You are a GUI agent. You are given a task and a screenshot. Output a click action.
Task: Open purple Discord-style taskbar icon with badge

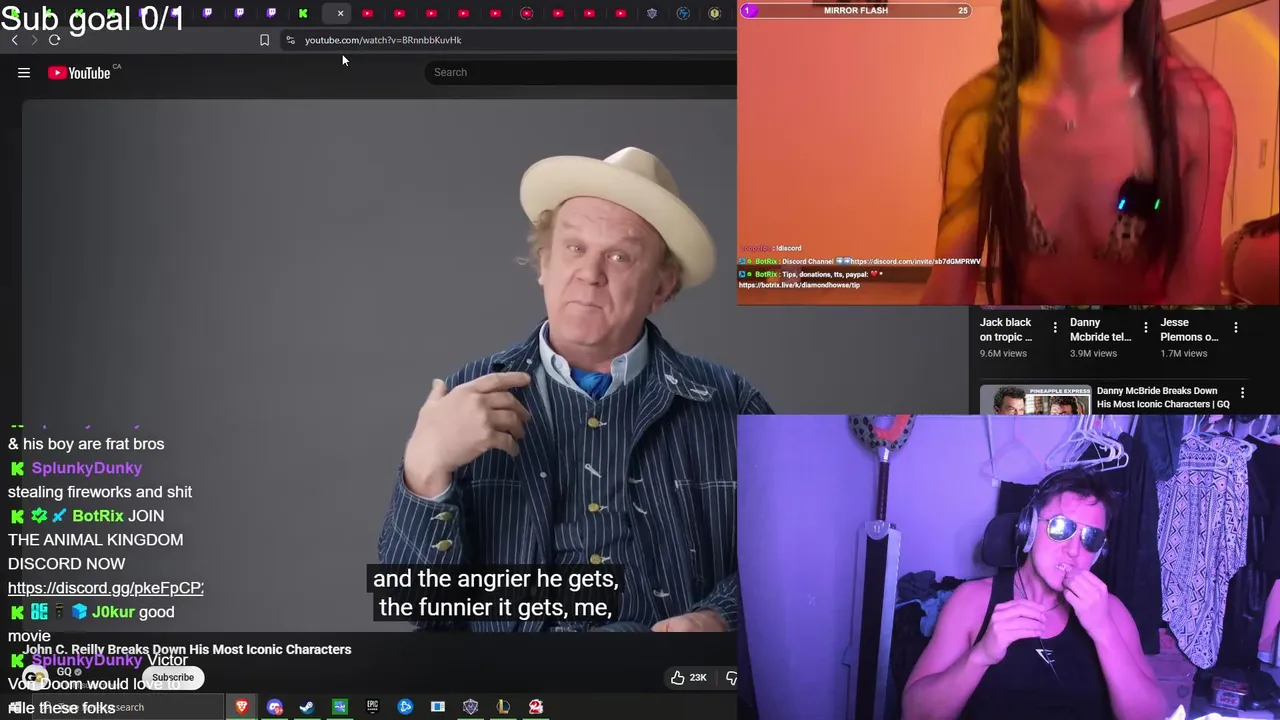274,707
